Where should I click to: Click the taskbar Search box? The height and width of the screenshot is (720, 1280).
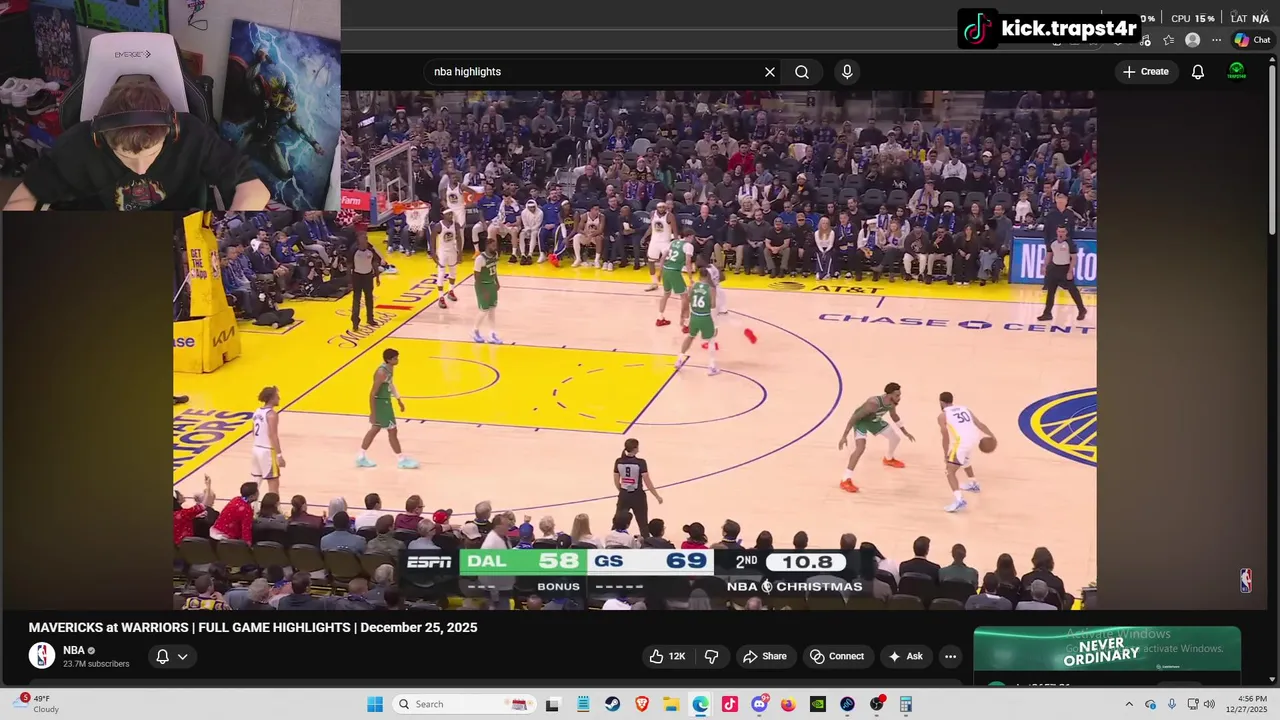[x=465, y=704]
